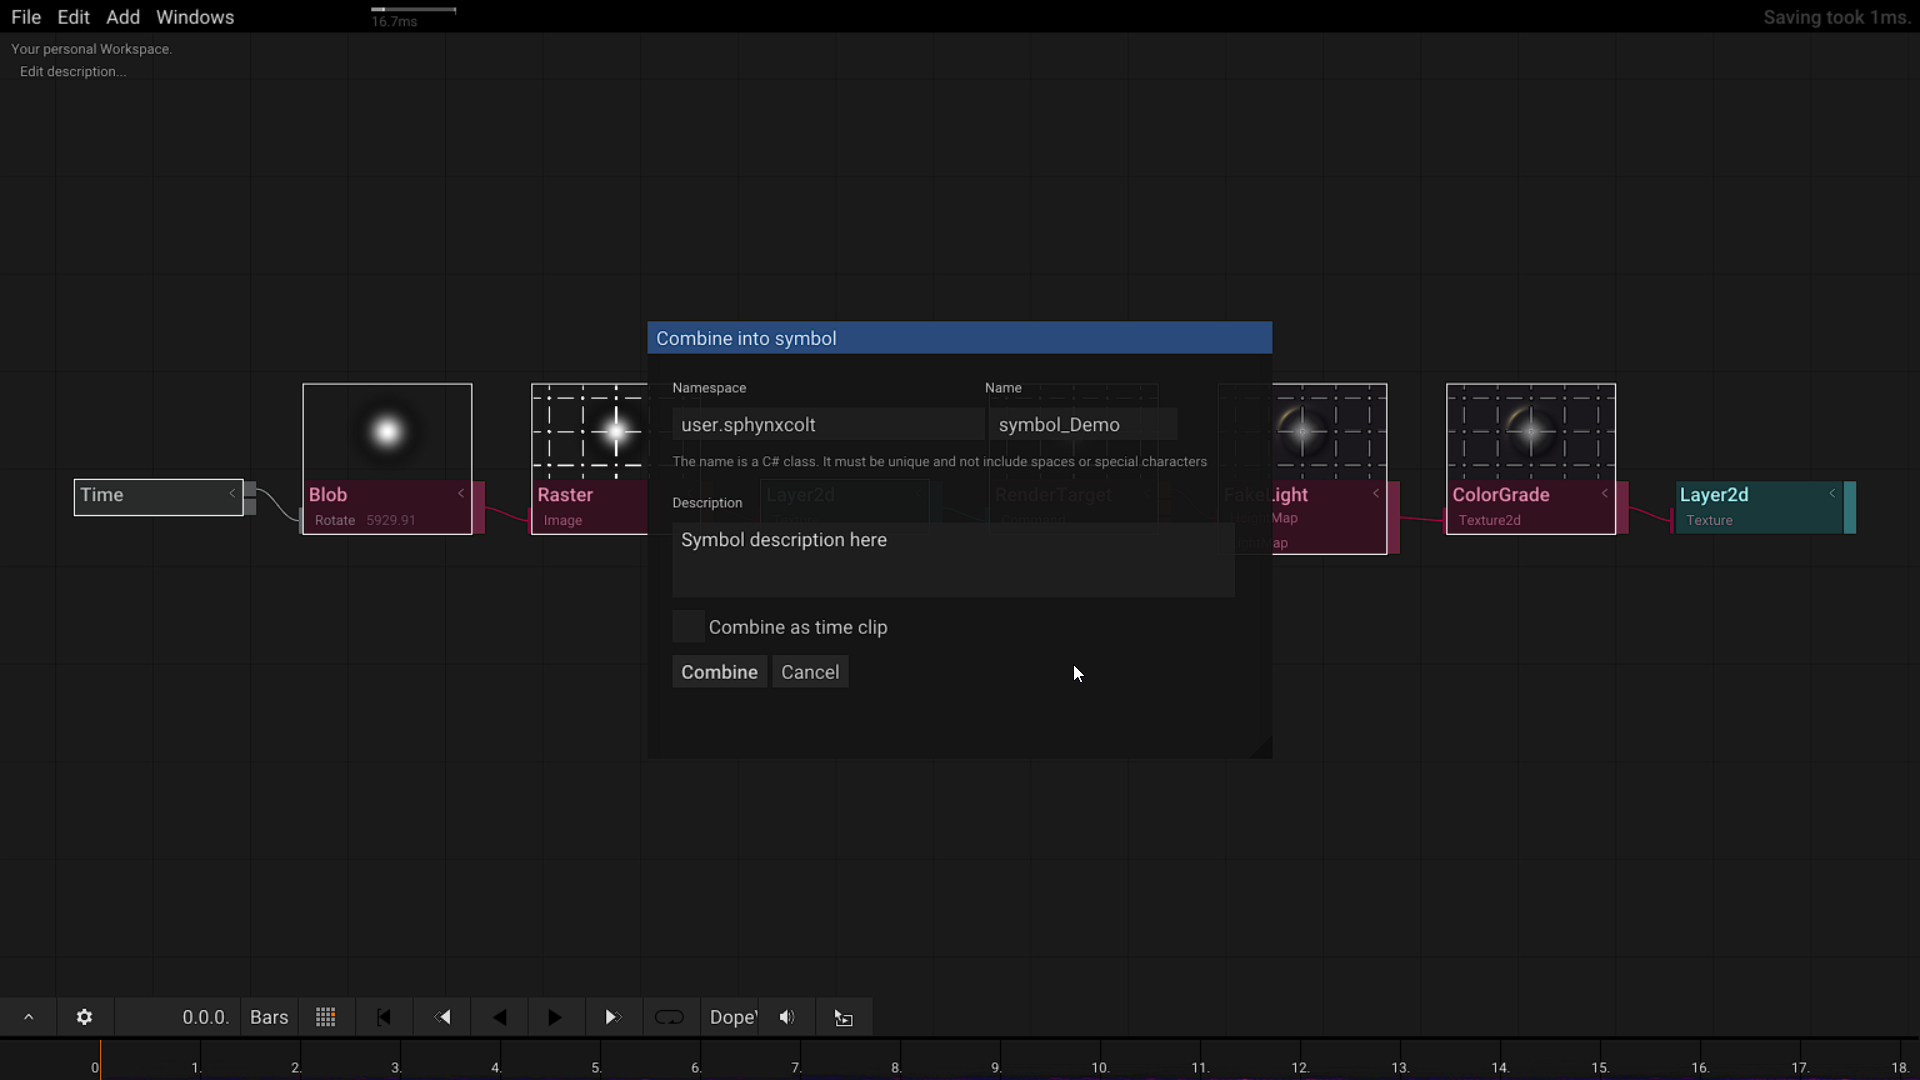Viewport: 1920px width, 1080px height.
Task: Confirm with the Combine button
Action: coord(719,672)
